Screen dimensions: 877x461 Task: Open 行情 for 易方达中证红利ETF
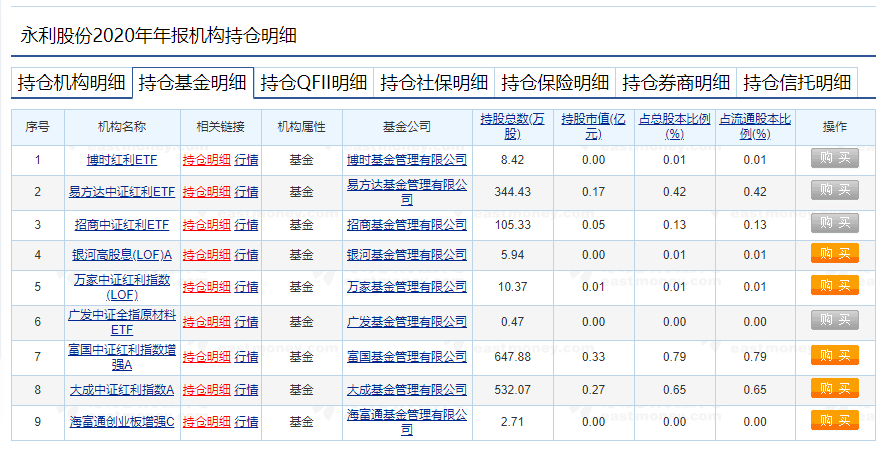click(x=246, y=192)
